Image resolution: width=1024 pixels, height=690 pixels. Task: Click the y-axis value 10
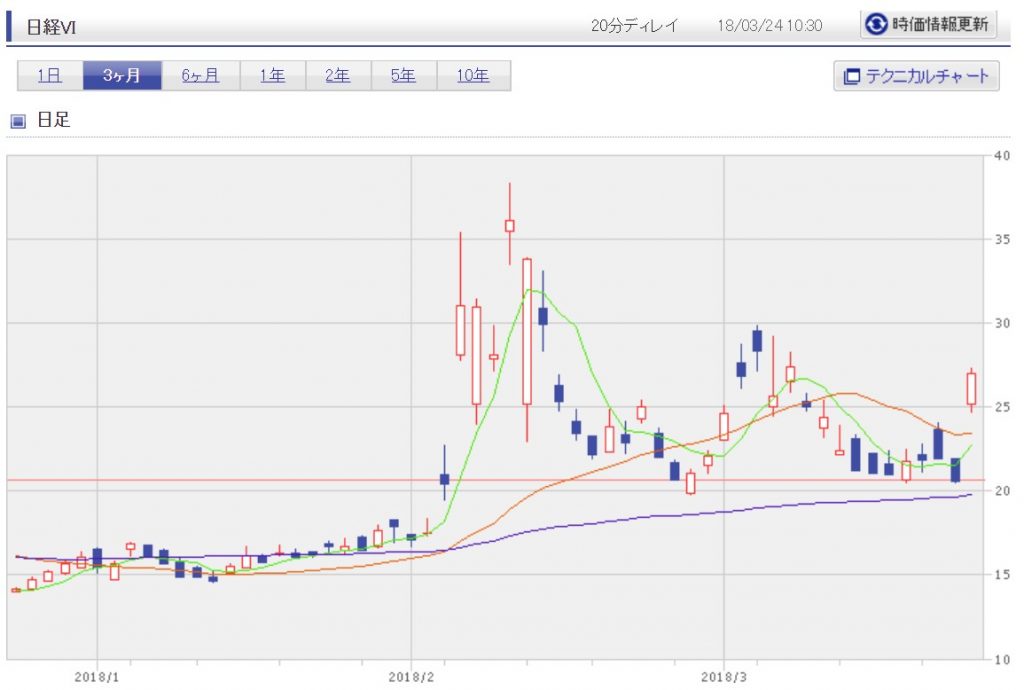click(x=1002, y=659)
